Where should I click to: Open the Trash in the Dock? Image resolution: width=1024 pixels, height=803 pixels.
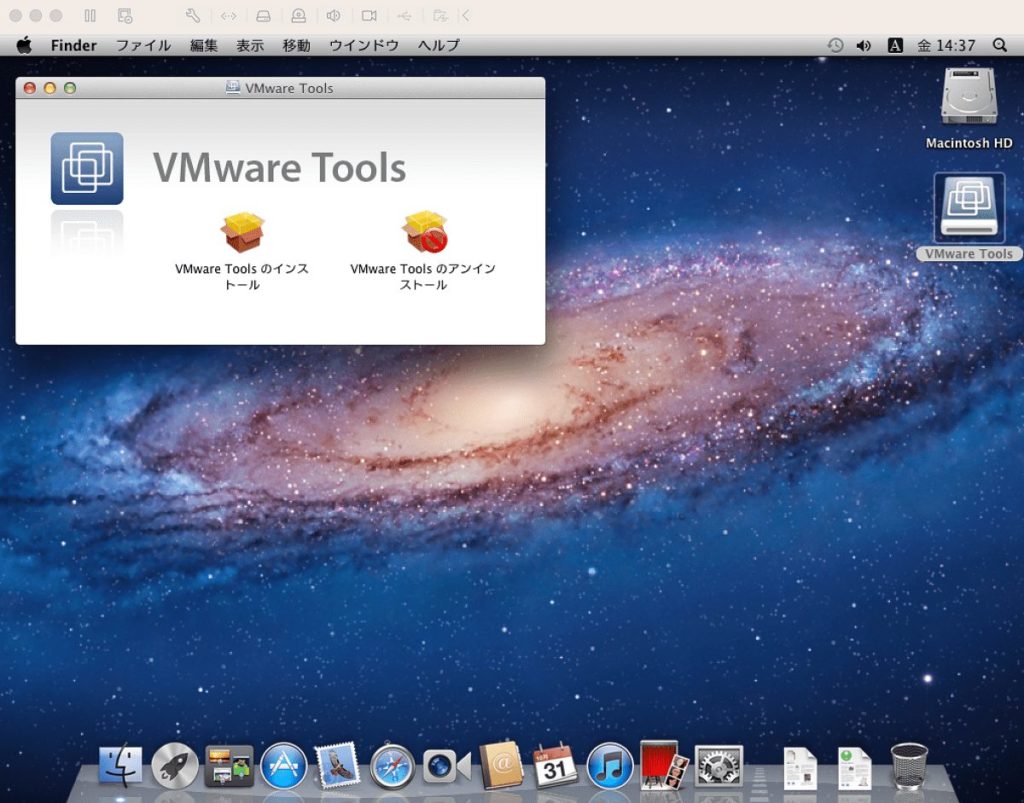click(x=908, y=765)
